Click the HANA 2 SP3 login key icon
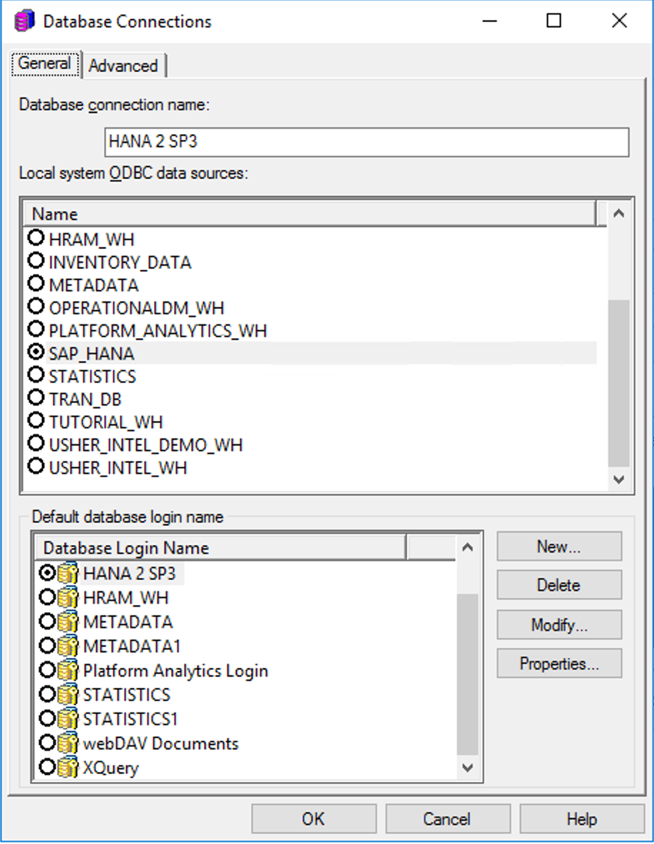This screenshot has width=654, height=844. 68,573
